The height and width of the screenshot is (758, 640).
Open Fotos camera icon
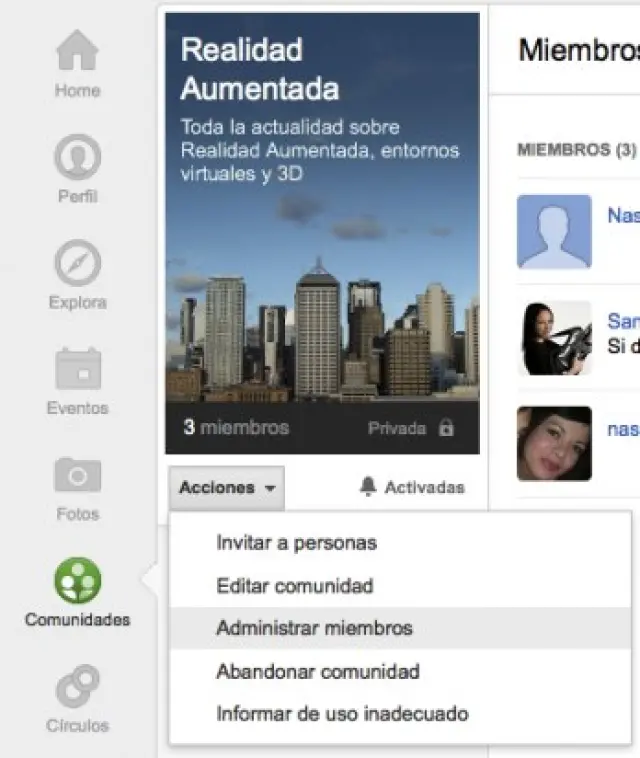(77, 475)
